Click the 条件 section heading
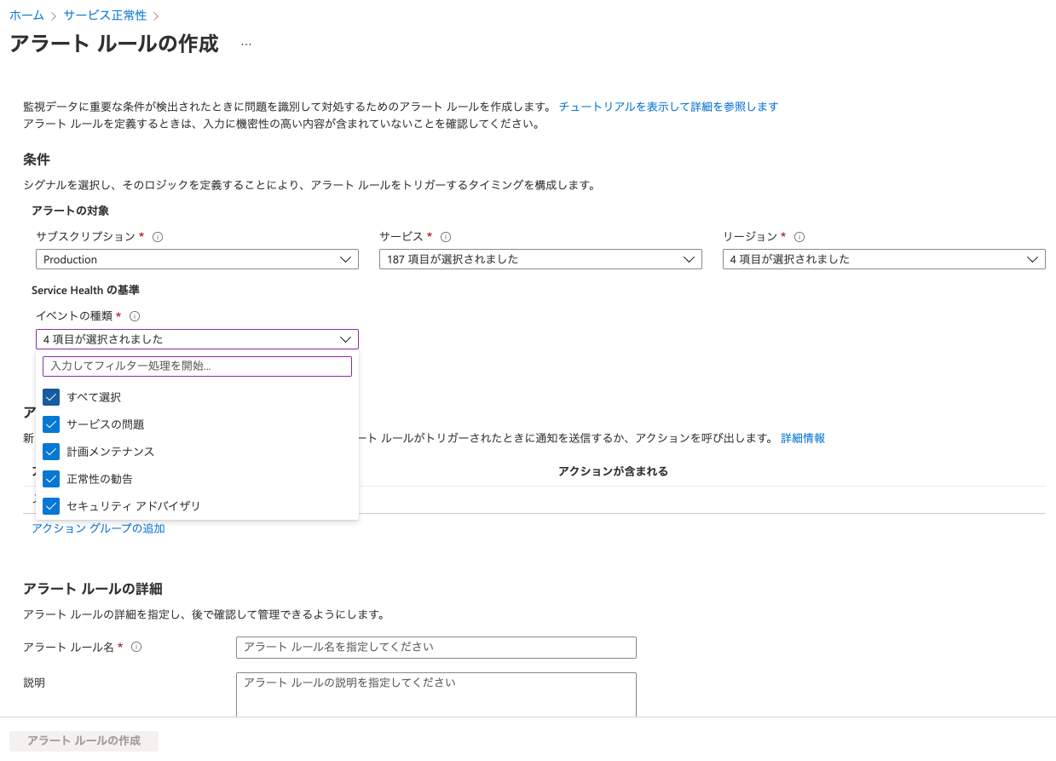This screenshot has width=1056, height=761. (x=36, y=160)
